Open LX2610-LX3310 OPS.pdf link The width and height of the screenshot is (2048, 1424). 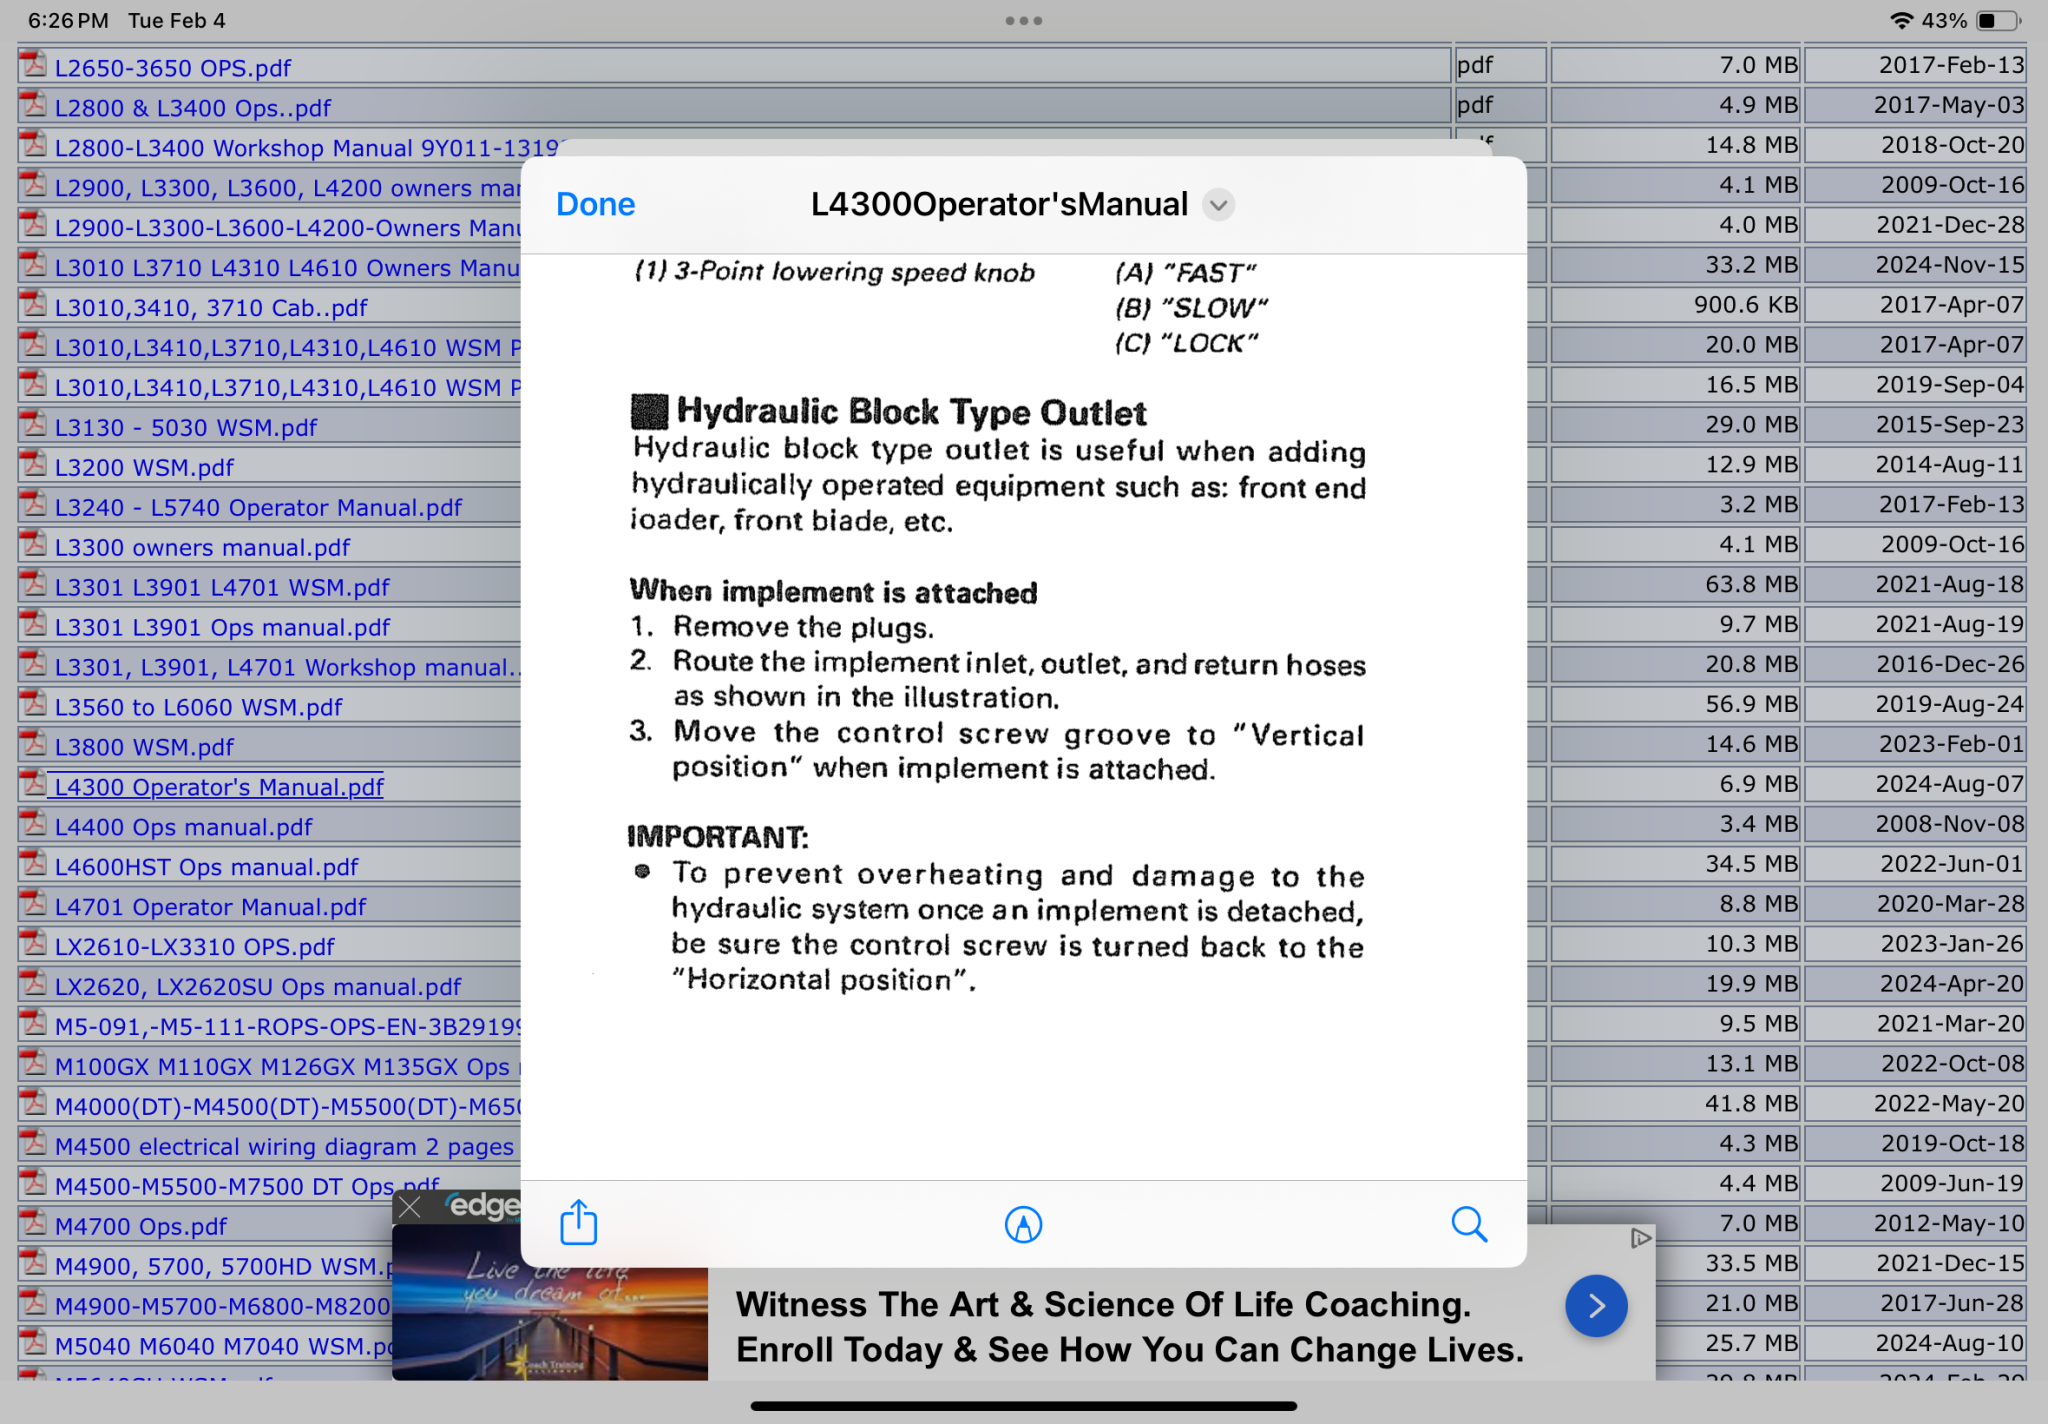(195, 947)
